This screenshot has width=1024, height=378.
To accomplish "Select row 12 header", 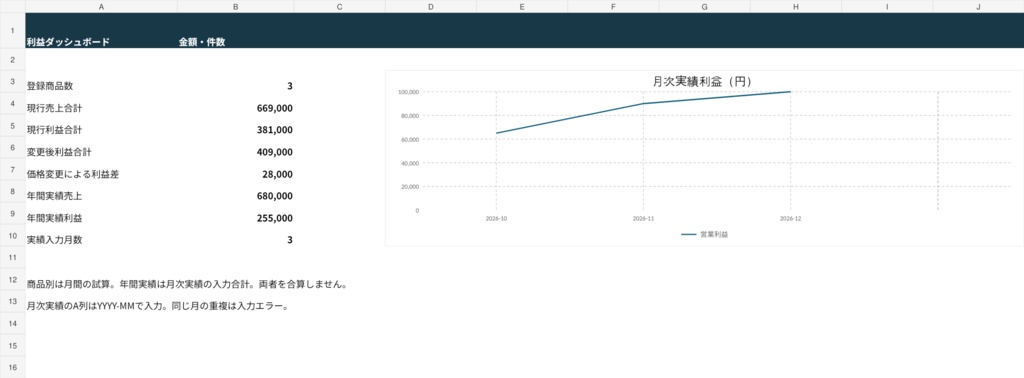I will pyautogui.click(x=12, y=279).
